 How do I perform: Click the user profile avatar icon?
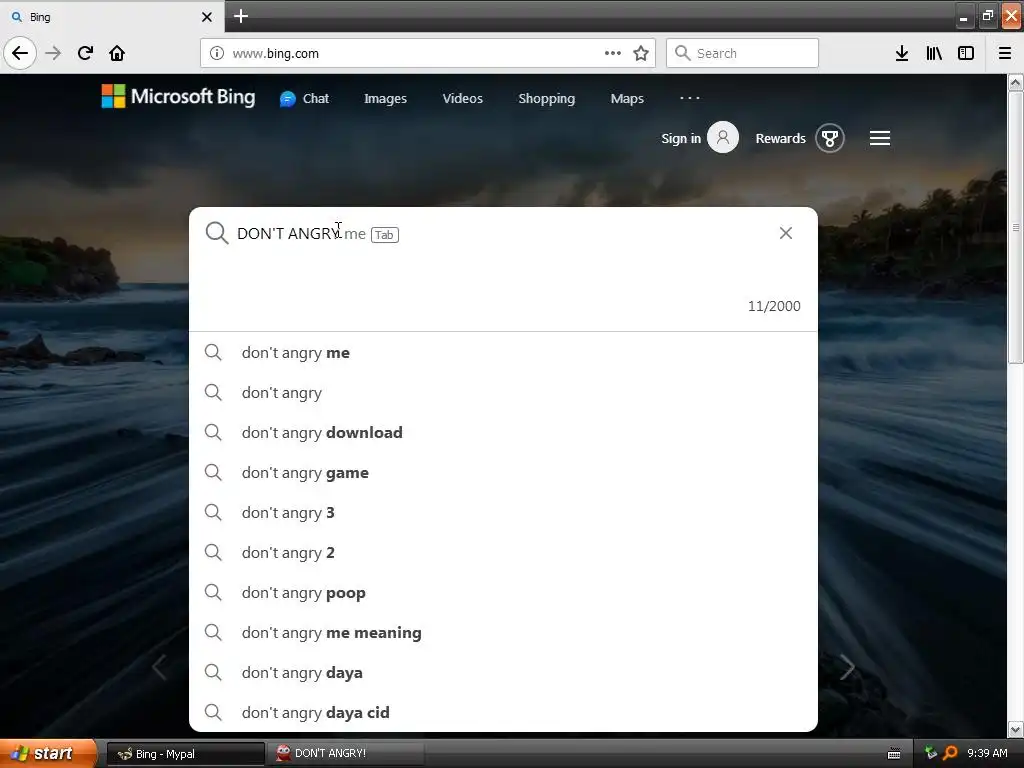(723, 137)
